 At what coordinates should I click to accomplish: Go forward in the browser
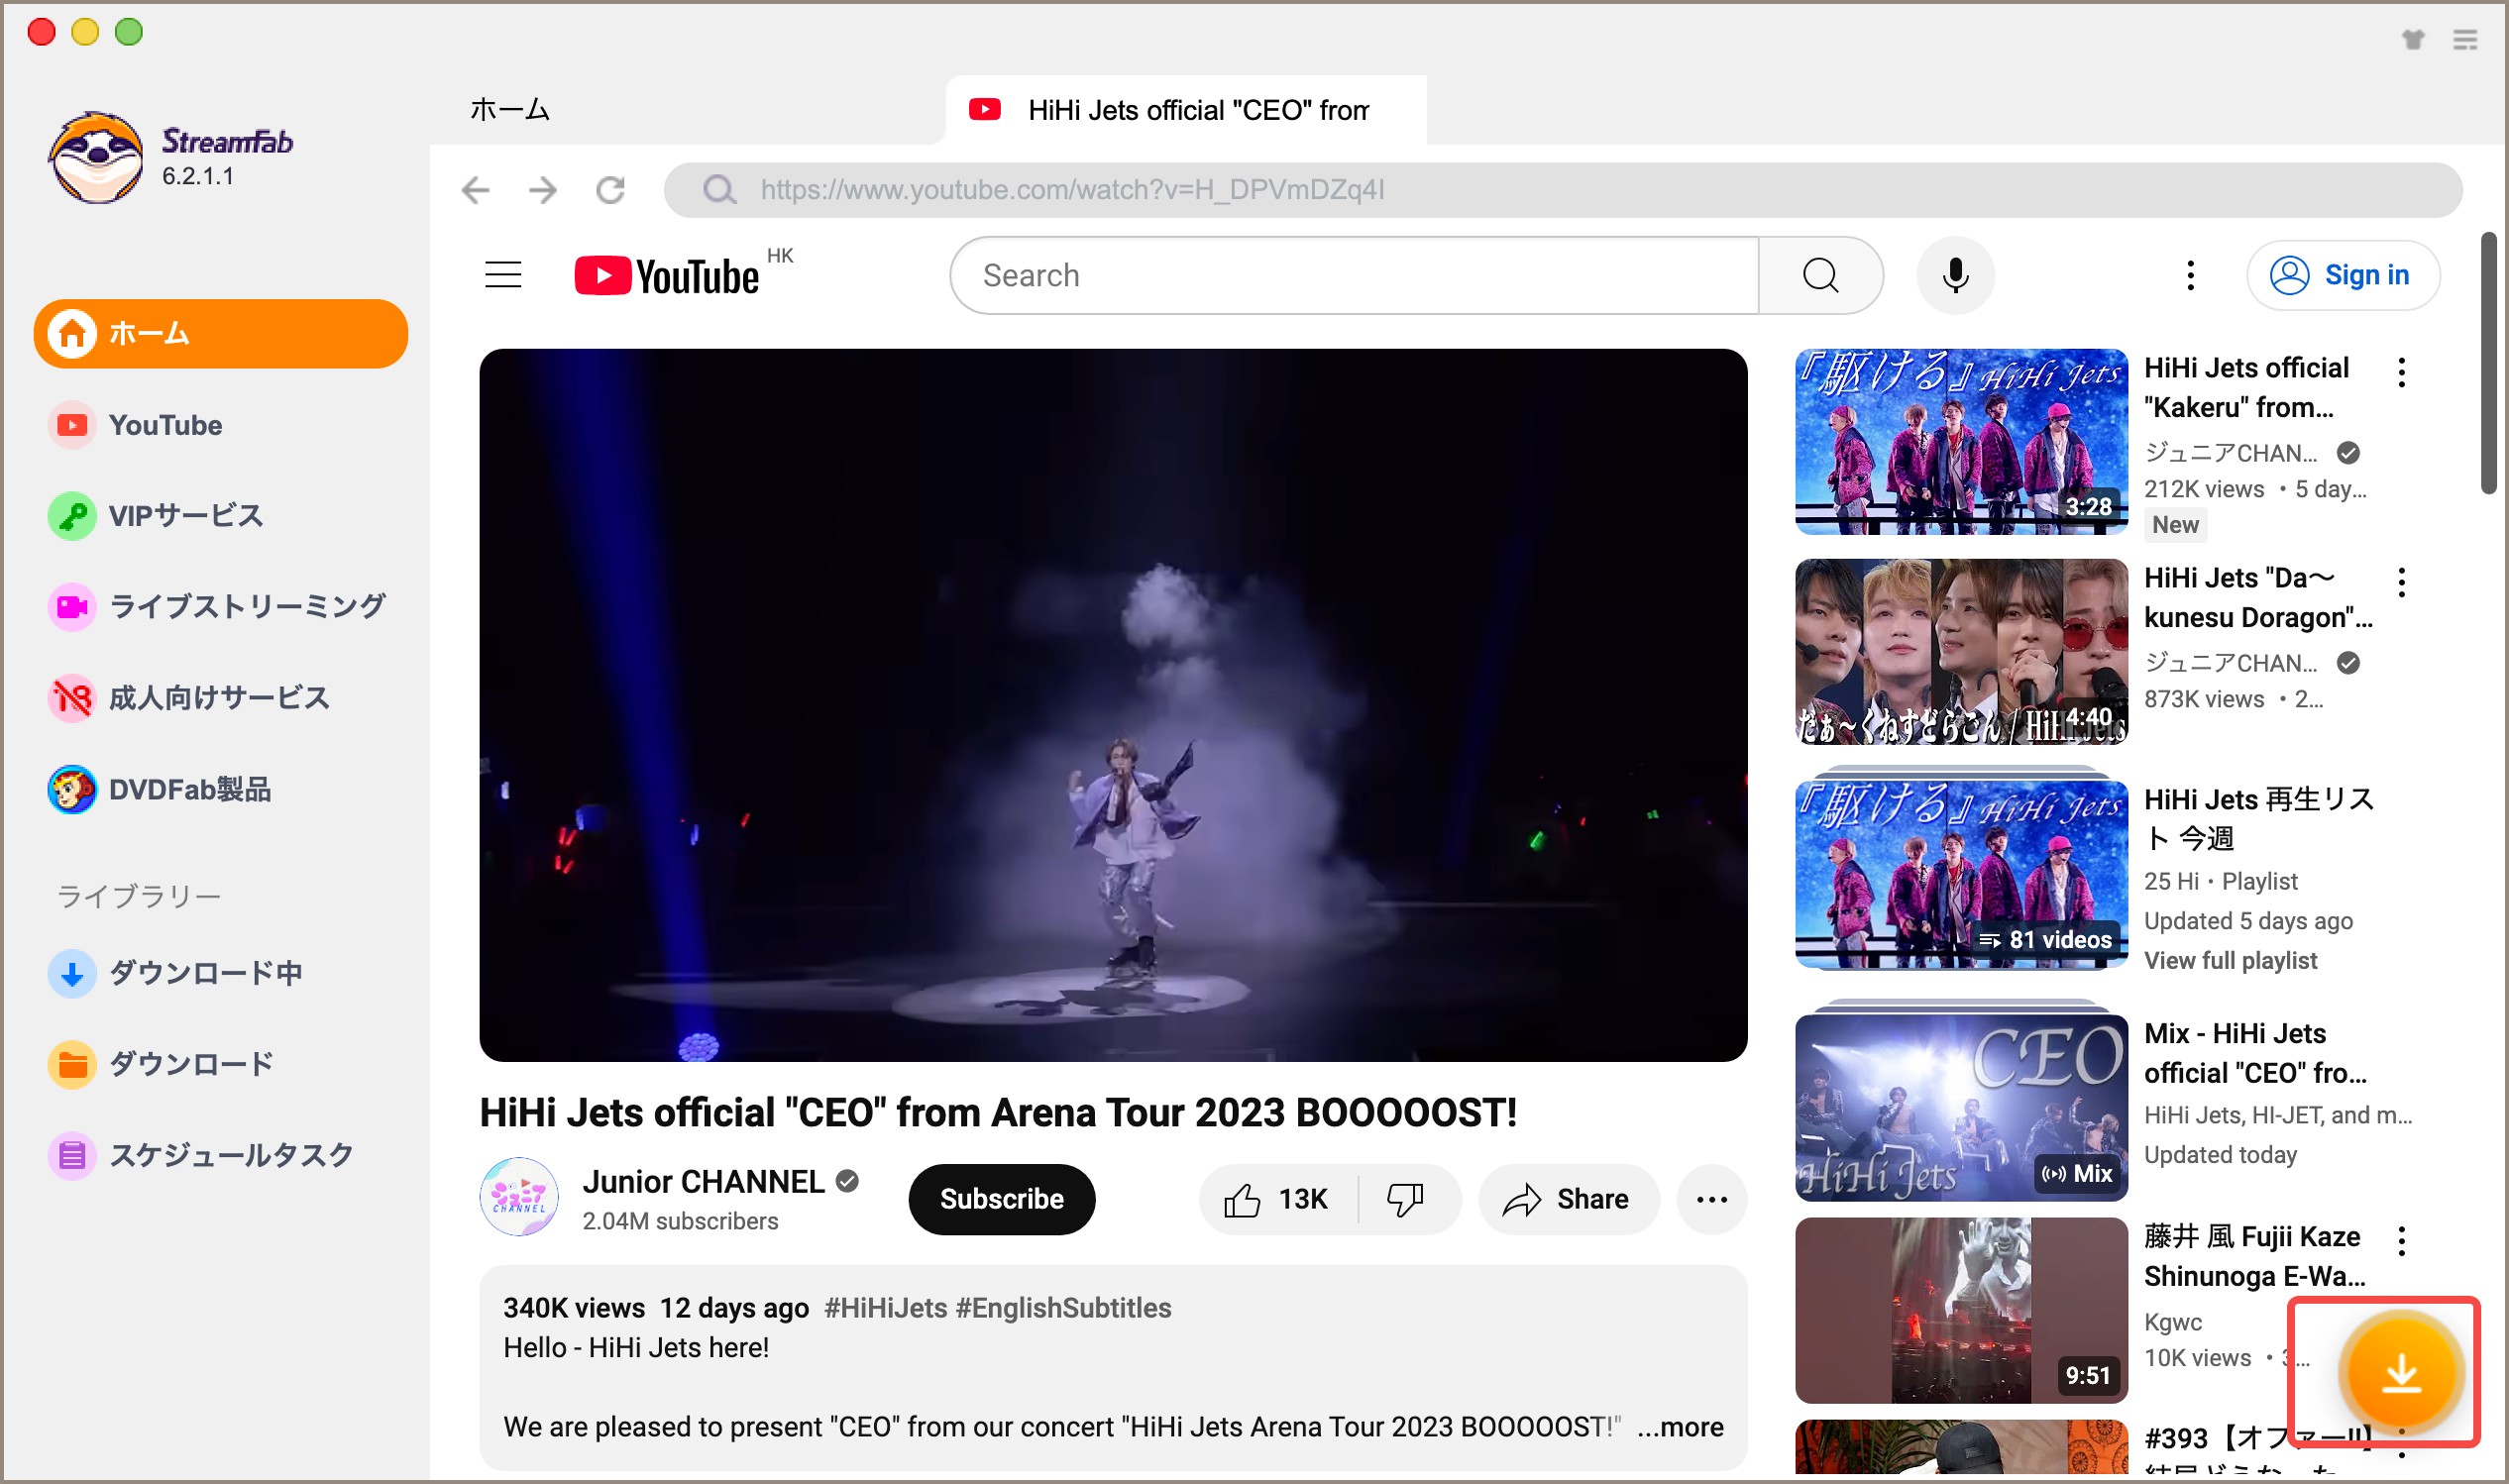click(543, 189)
